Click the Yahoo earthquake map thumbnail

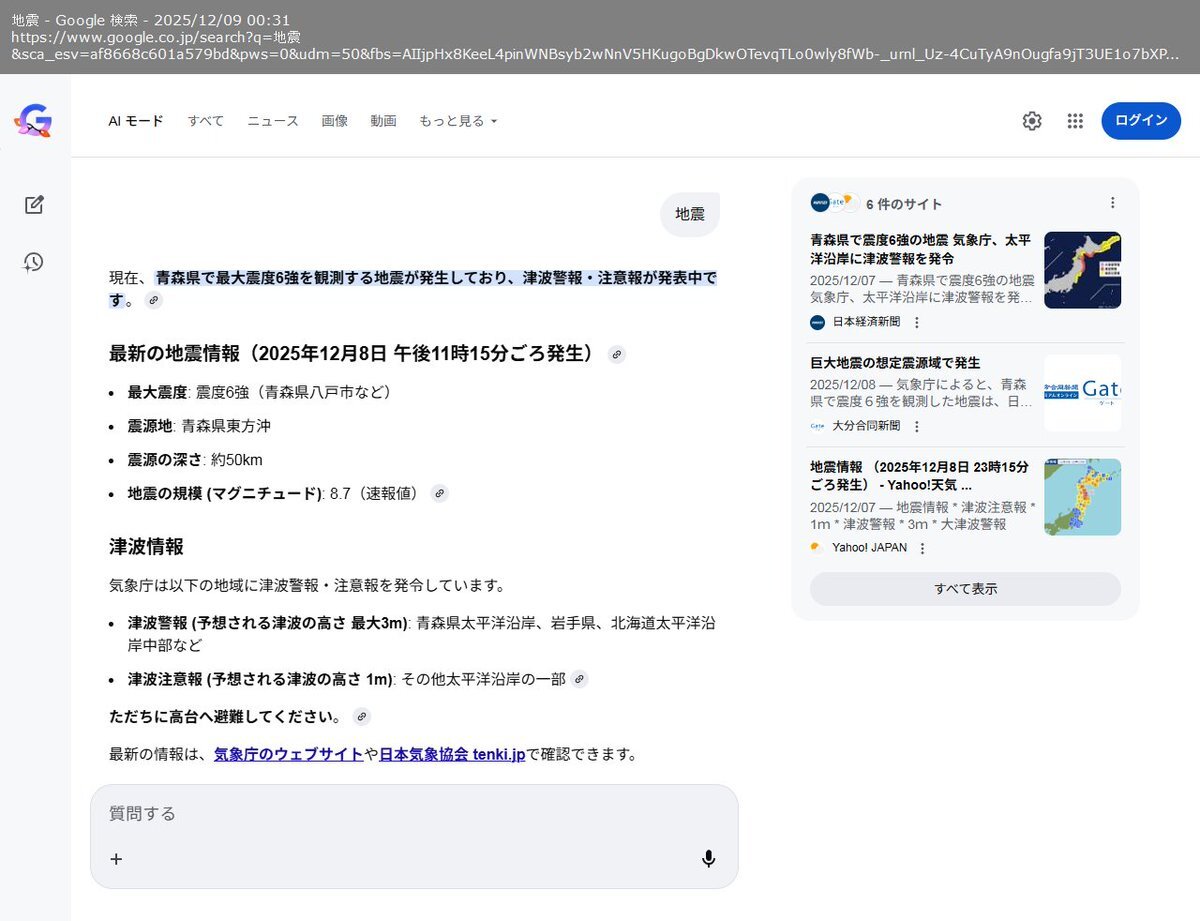1082,497
